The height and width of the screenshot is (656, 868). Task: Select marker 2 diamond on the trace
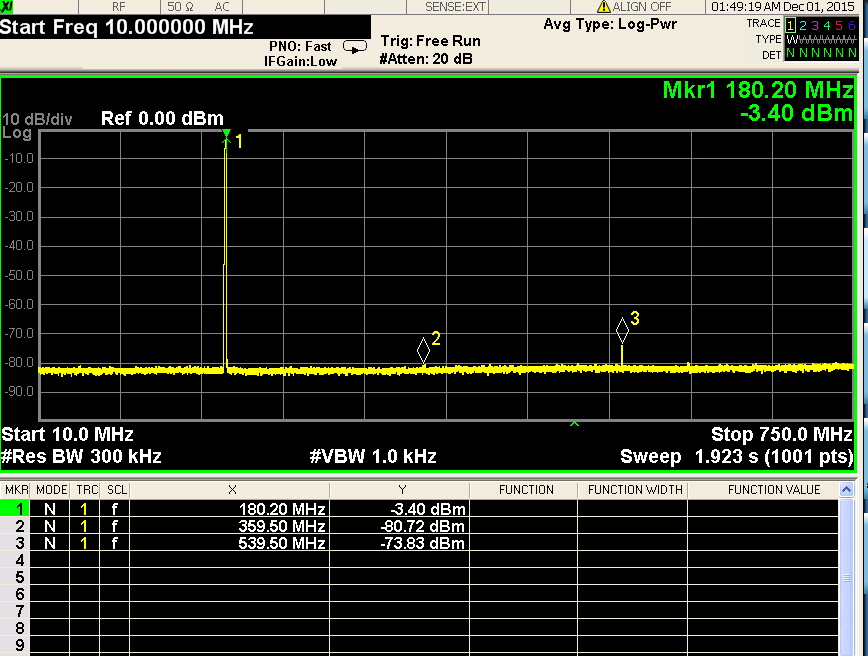(x=423, y=350)
